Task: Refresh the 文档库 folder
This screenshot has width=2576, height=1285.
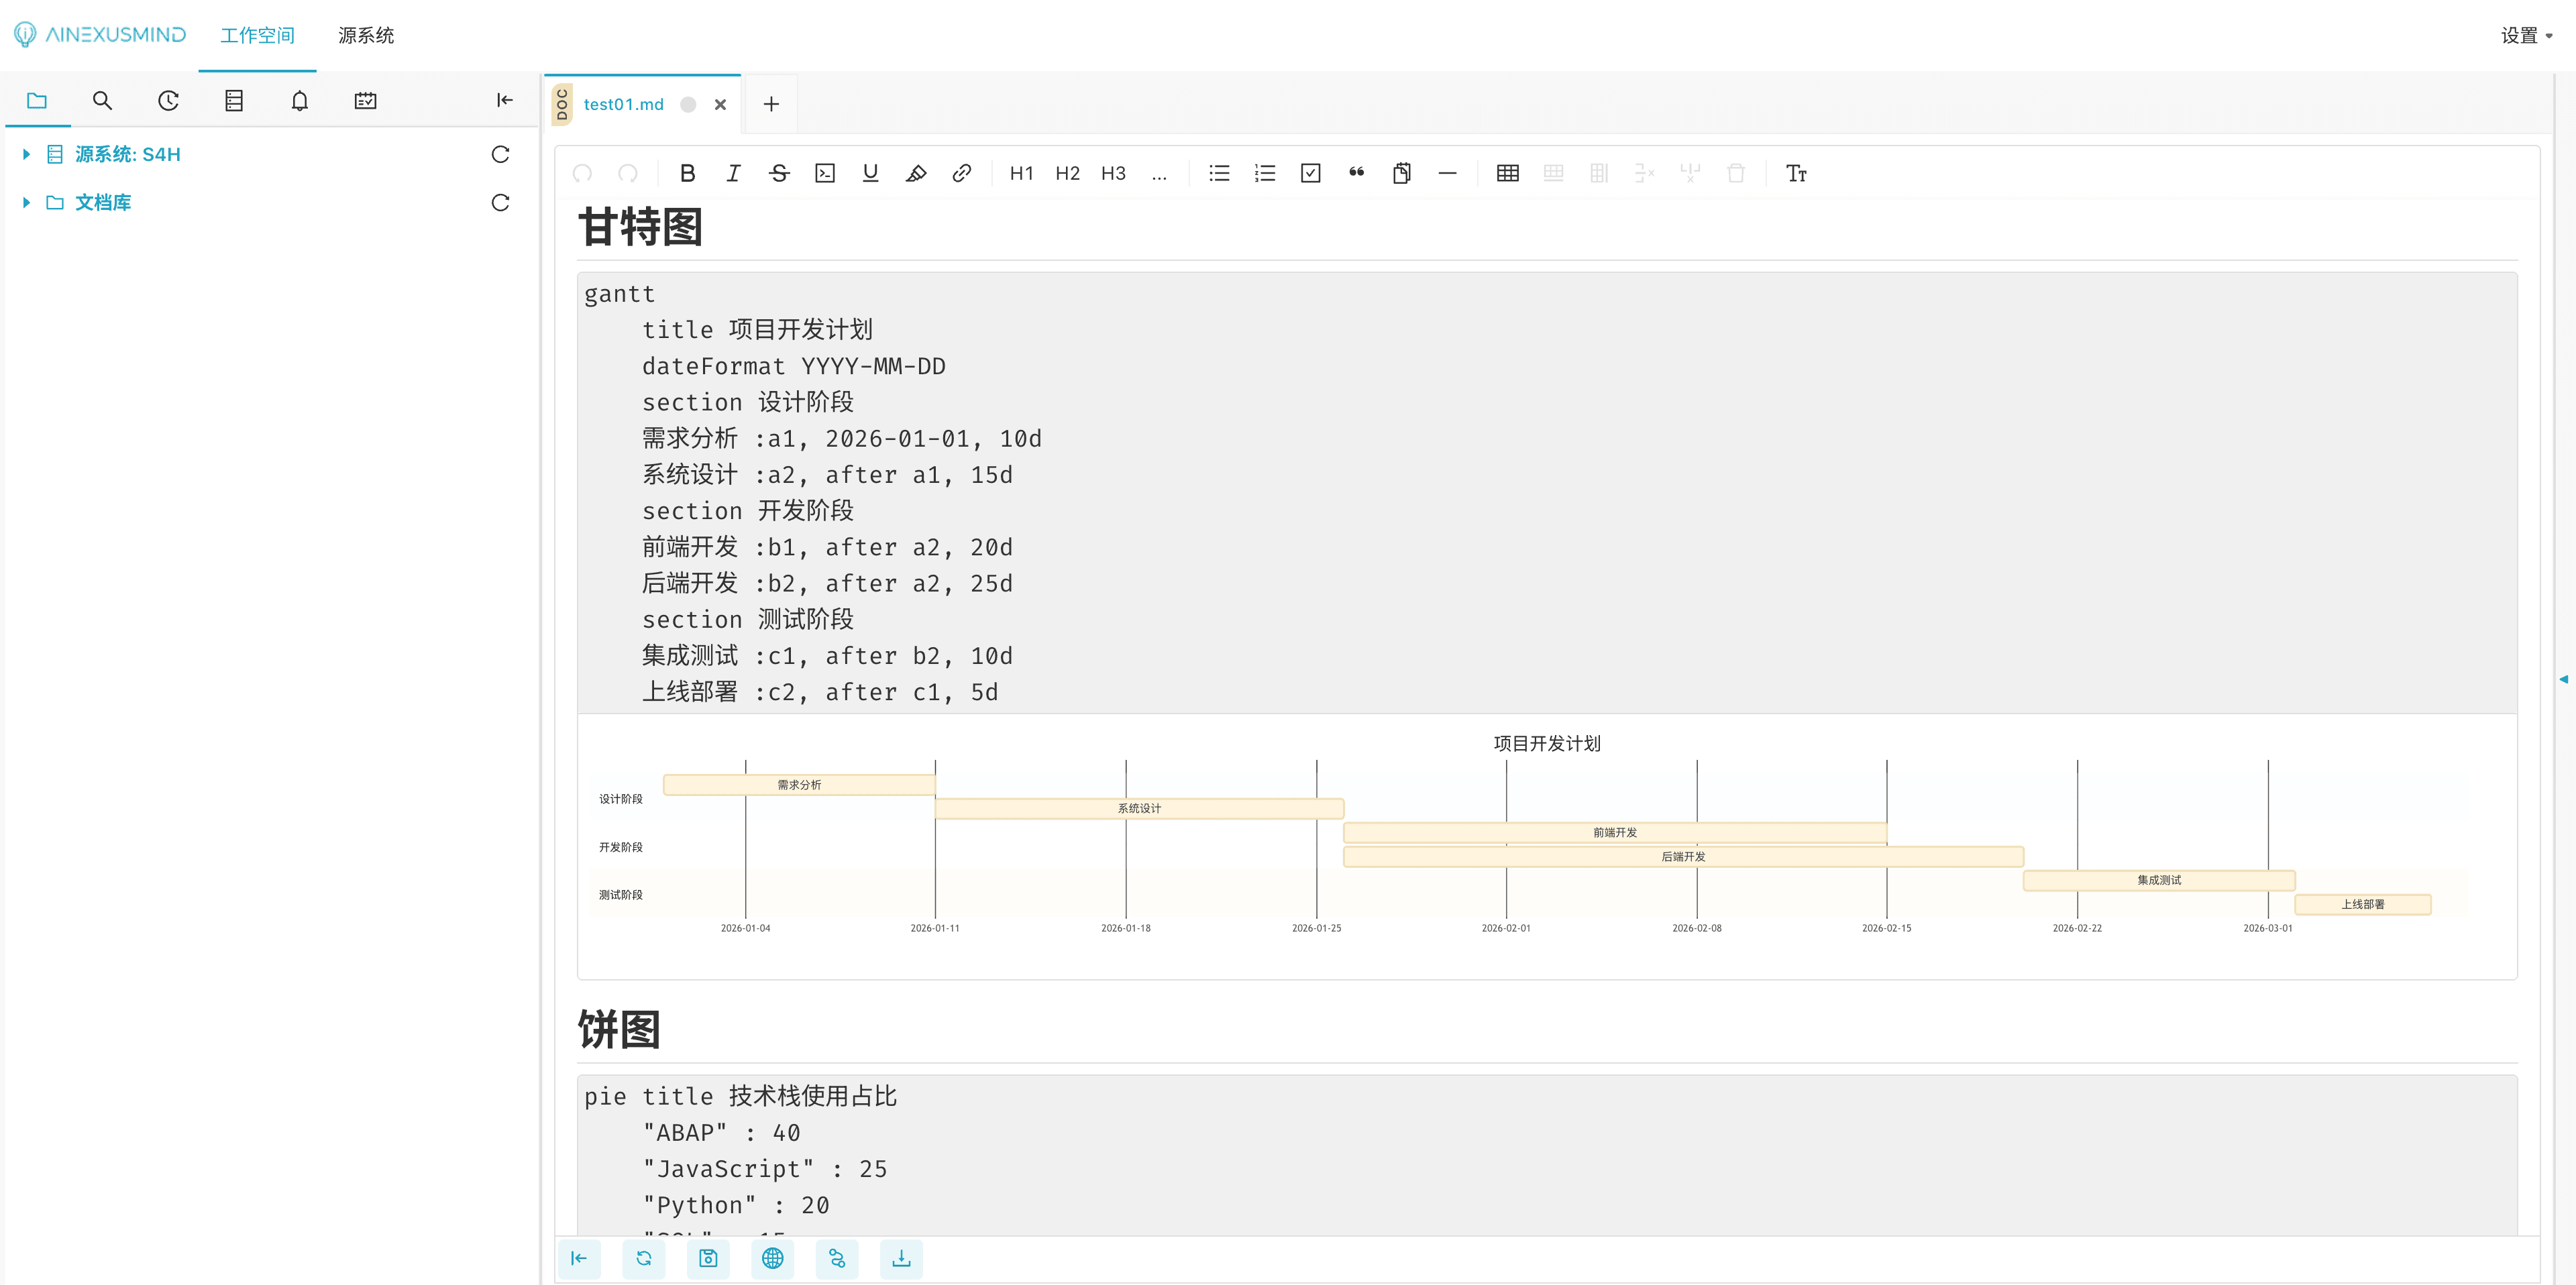Action: pos(500,202)
